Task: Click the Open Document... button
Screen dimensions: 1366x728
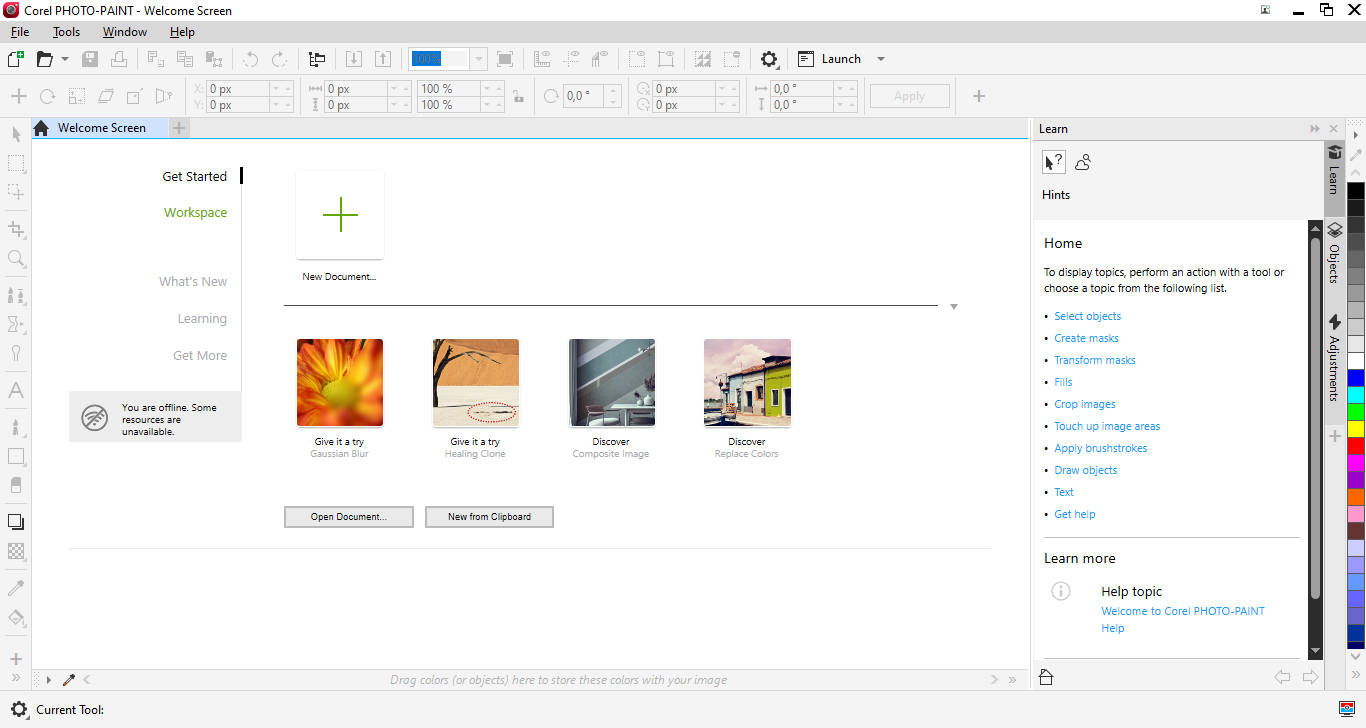Action: (x=348, y=517)
